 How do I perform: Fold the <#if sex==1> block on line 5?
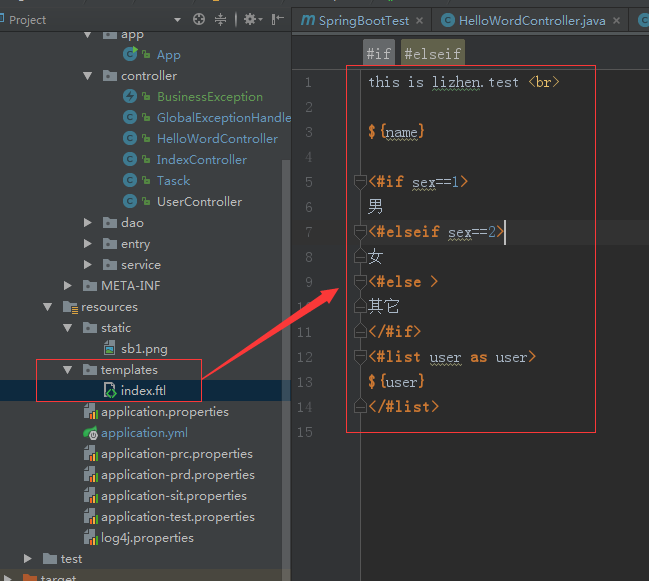(360, 182)
